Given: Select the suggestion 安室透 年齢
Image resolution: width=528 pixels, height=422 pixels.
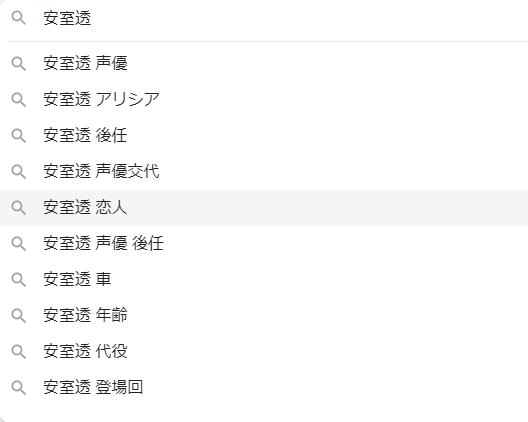Looking at the screenshot, I should [x=264, y=316].
